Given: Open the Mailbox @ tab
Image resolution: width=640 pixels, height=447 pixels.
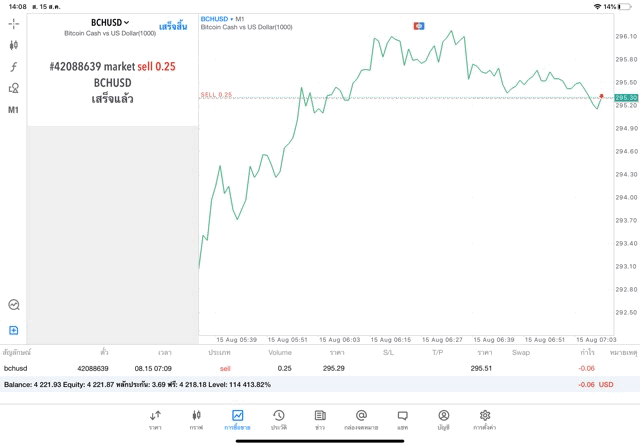Looking at the screenshot, I should [x=361, y=419].
